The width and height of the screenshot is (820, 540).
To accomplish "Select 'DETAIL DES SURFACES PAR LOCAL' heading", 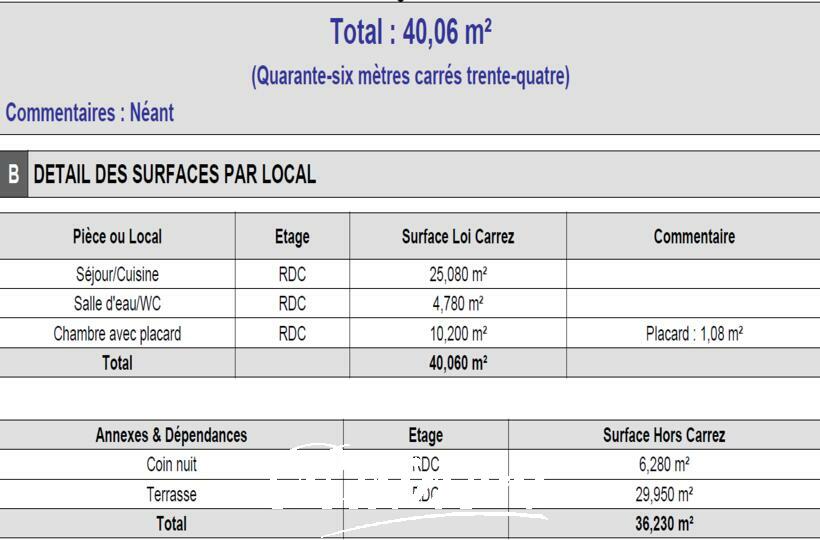I will [x=175, y=174].
